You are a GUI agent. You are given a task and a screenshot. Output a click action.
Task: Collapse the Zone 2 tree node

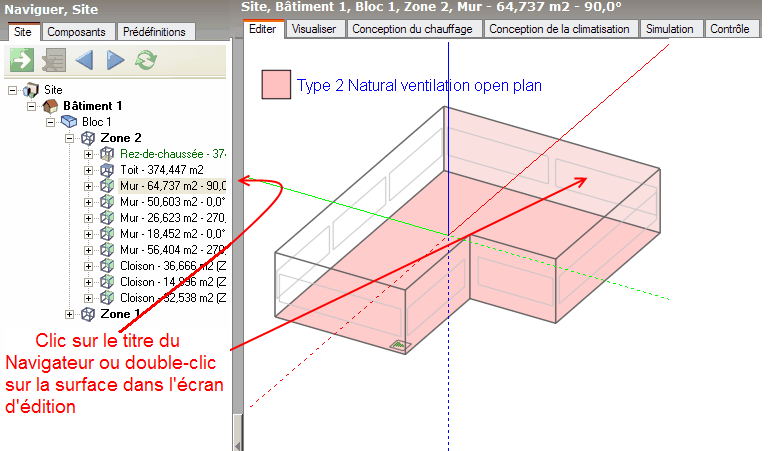tap(71, 138)
